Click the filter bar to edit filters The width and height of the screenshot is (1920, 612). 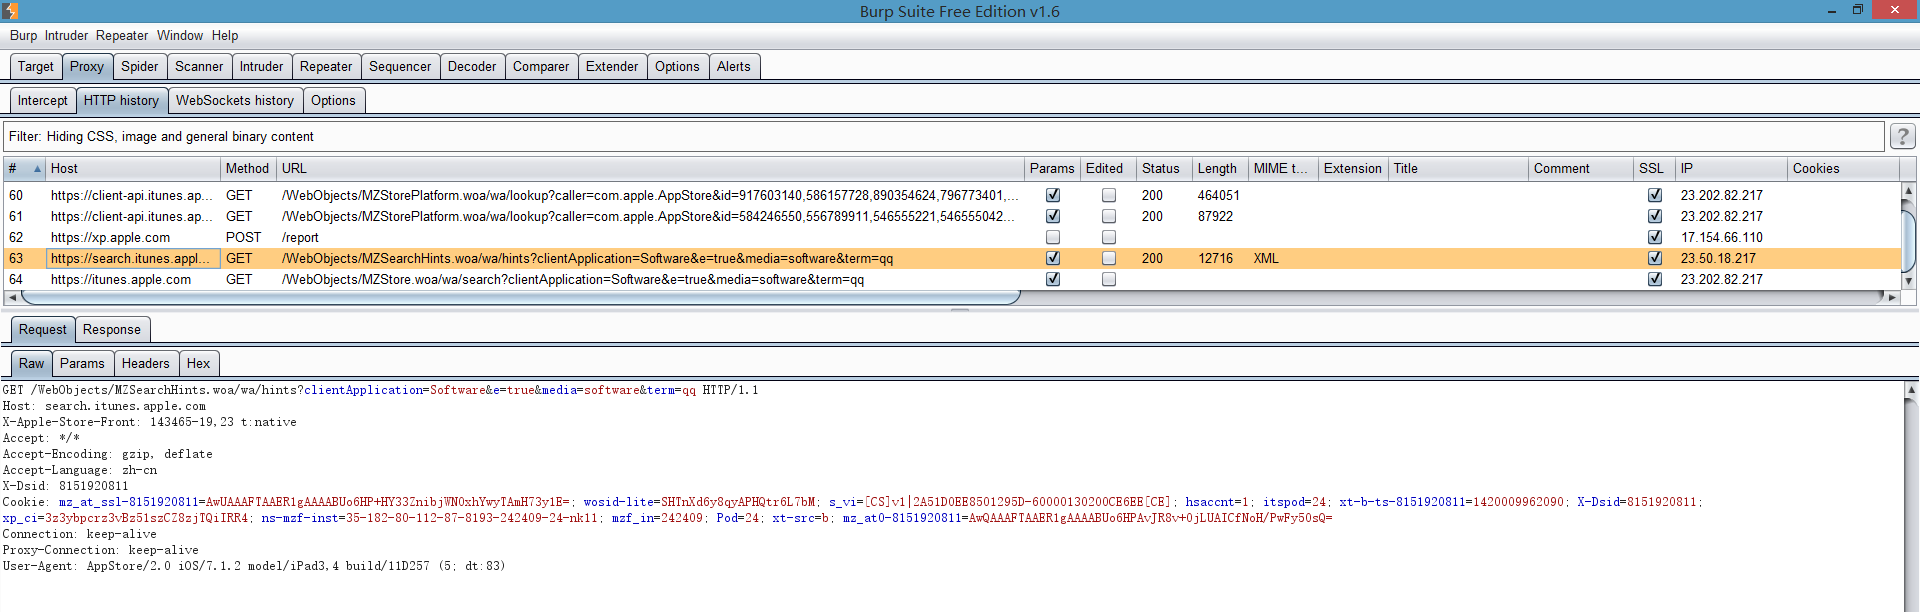(x=944, y=136)
